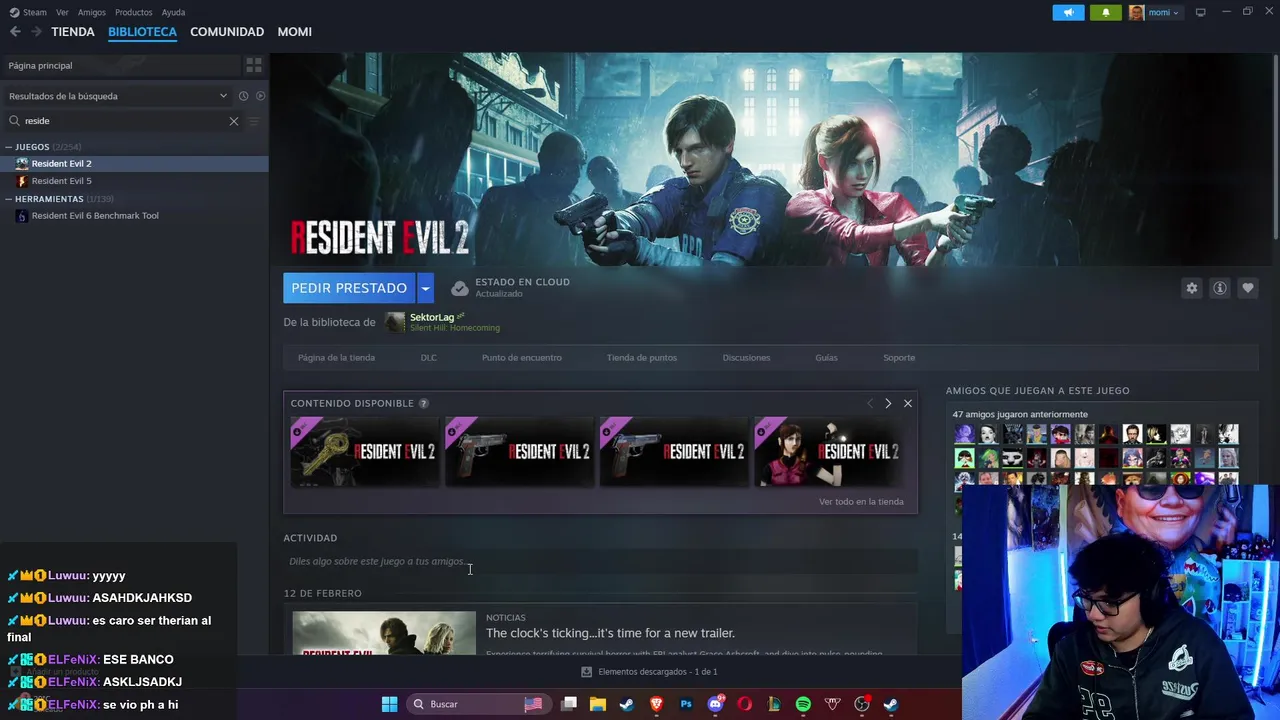Screen dimensions: 1280x720
Task: Select Resident Evil 5 in library
Action: 134,181
